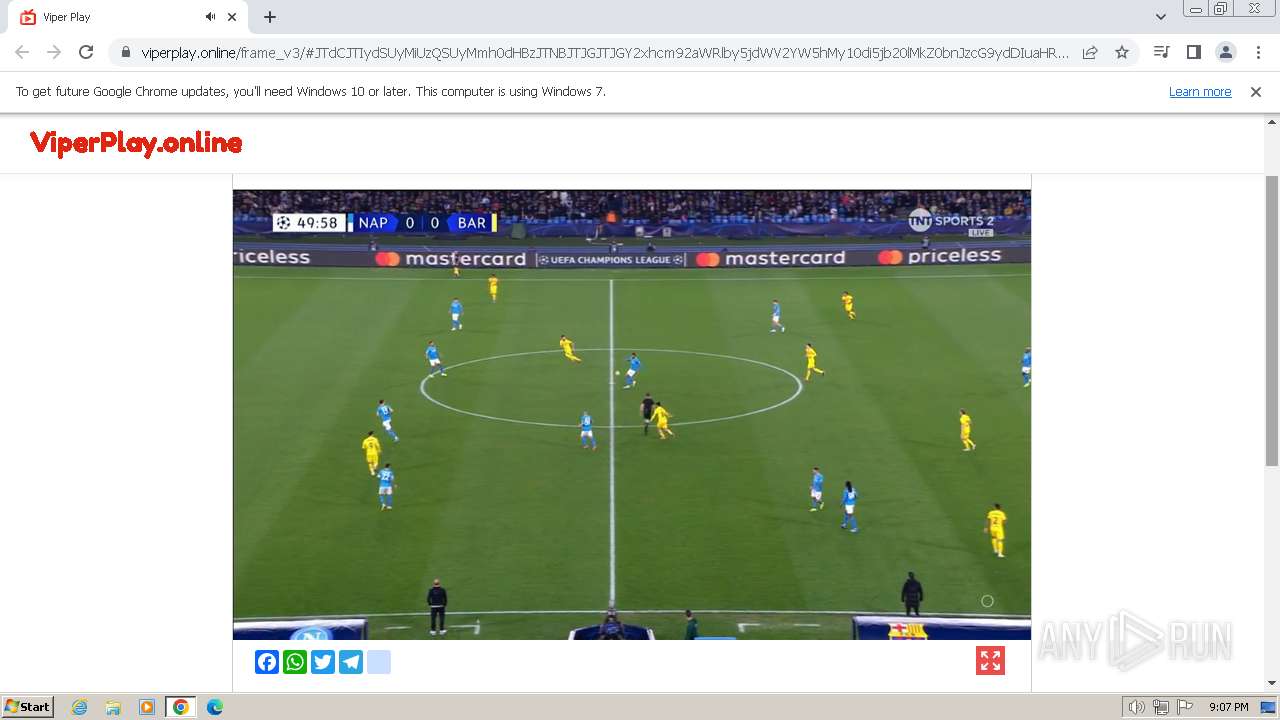Go back to previous page
Image resolution: width=1280 pixels, height=720 pixels.
pyautogui.click(x=22, y=53)
